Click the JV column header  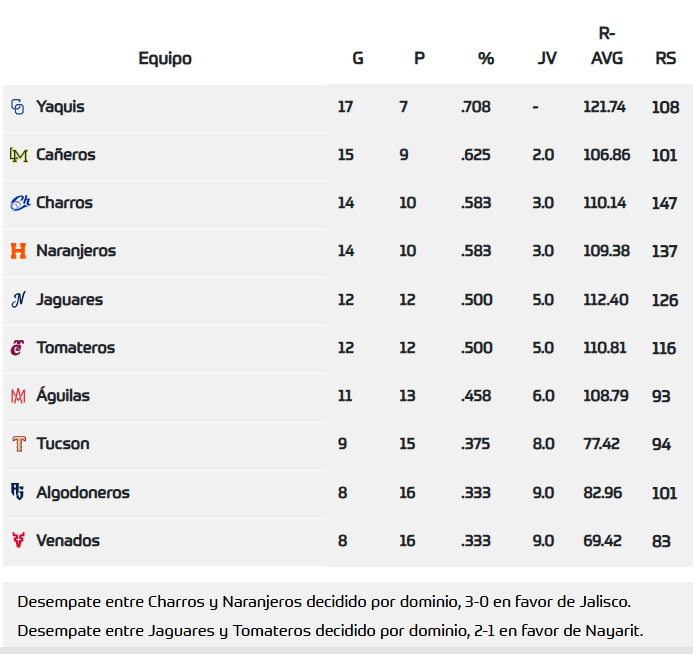[x=547, y=58]
